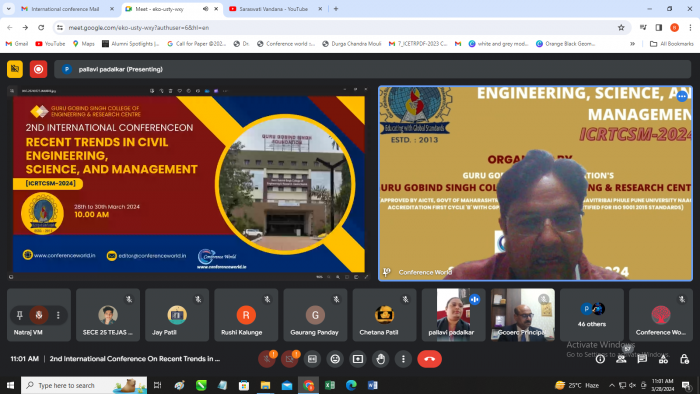Viewport: 700px width, 394px height.
Task: Open the chat with everyone panel
Action: [x=642, y=359]
